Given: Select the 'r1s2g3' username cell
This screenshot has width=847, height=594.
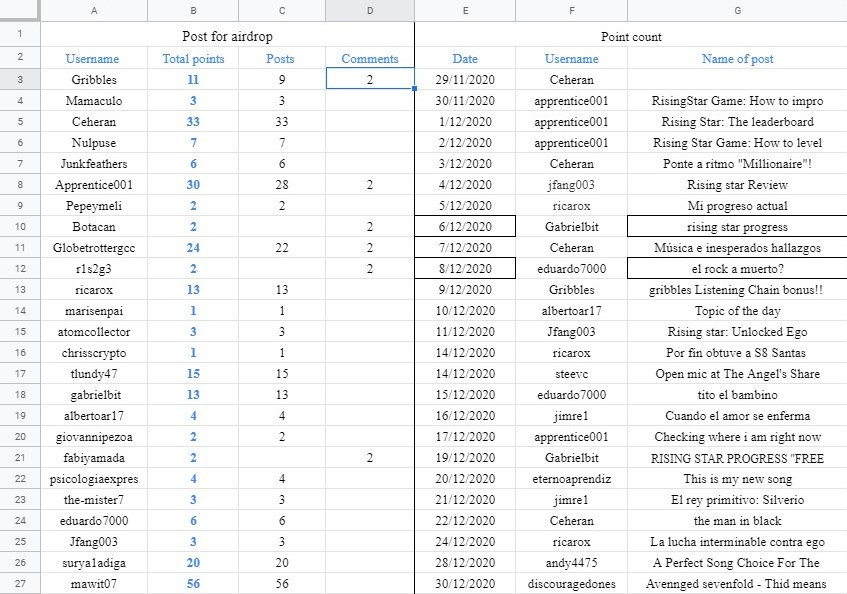Looking at the screenshot, I should [94, 269].
